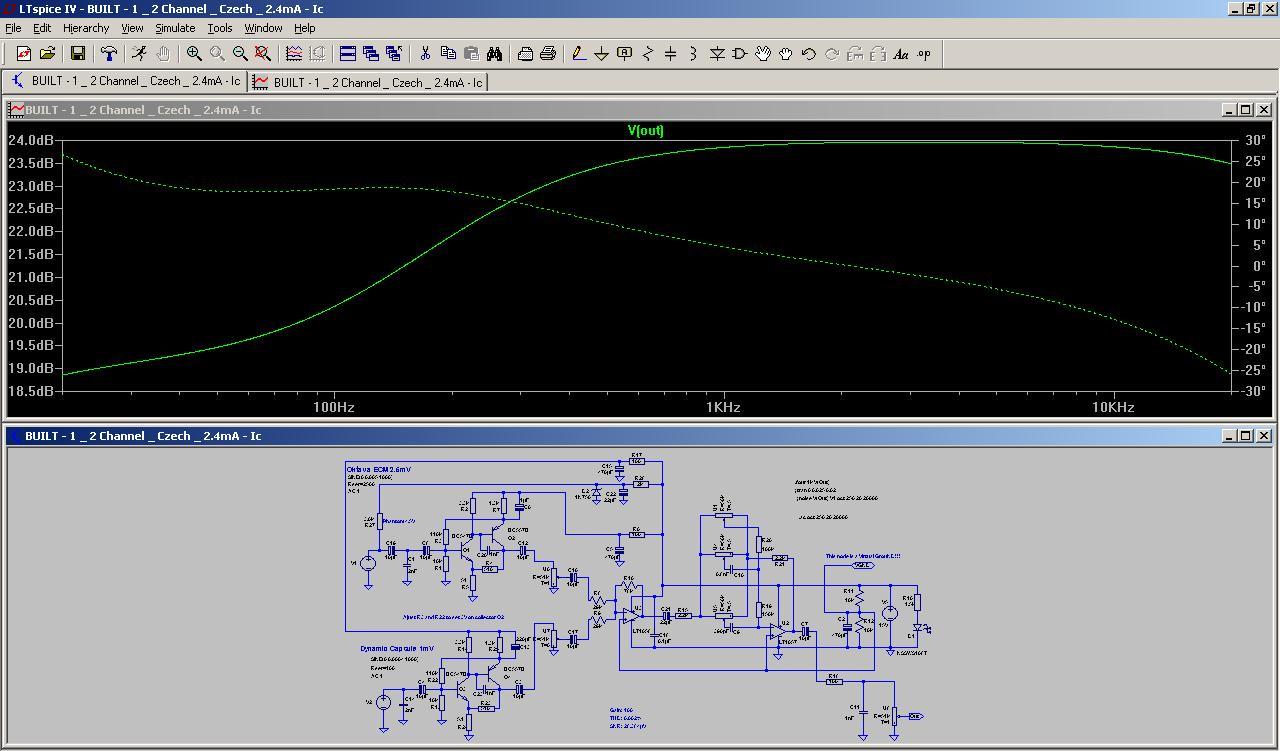
Task: Click the Zoom In magnifier
Action: [x=194, y=54]
